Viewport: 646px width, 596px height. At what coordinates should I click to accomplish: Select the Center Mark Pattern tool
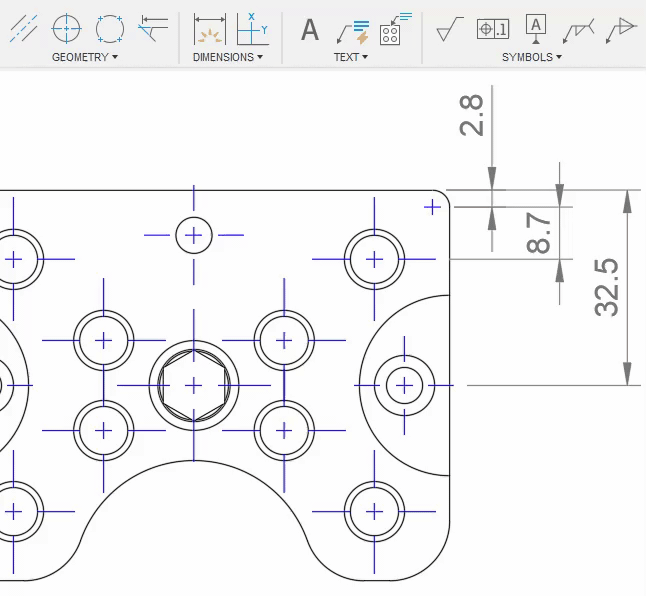110,28
